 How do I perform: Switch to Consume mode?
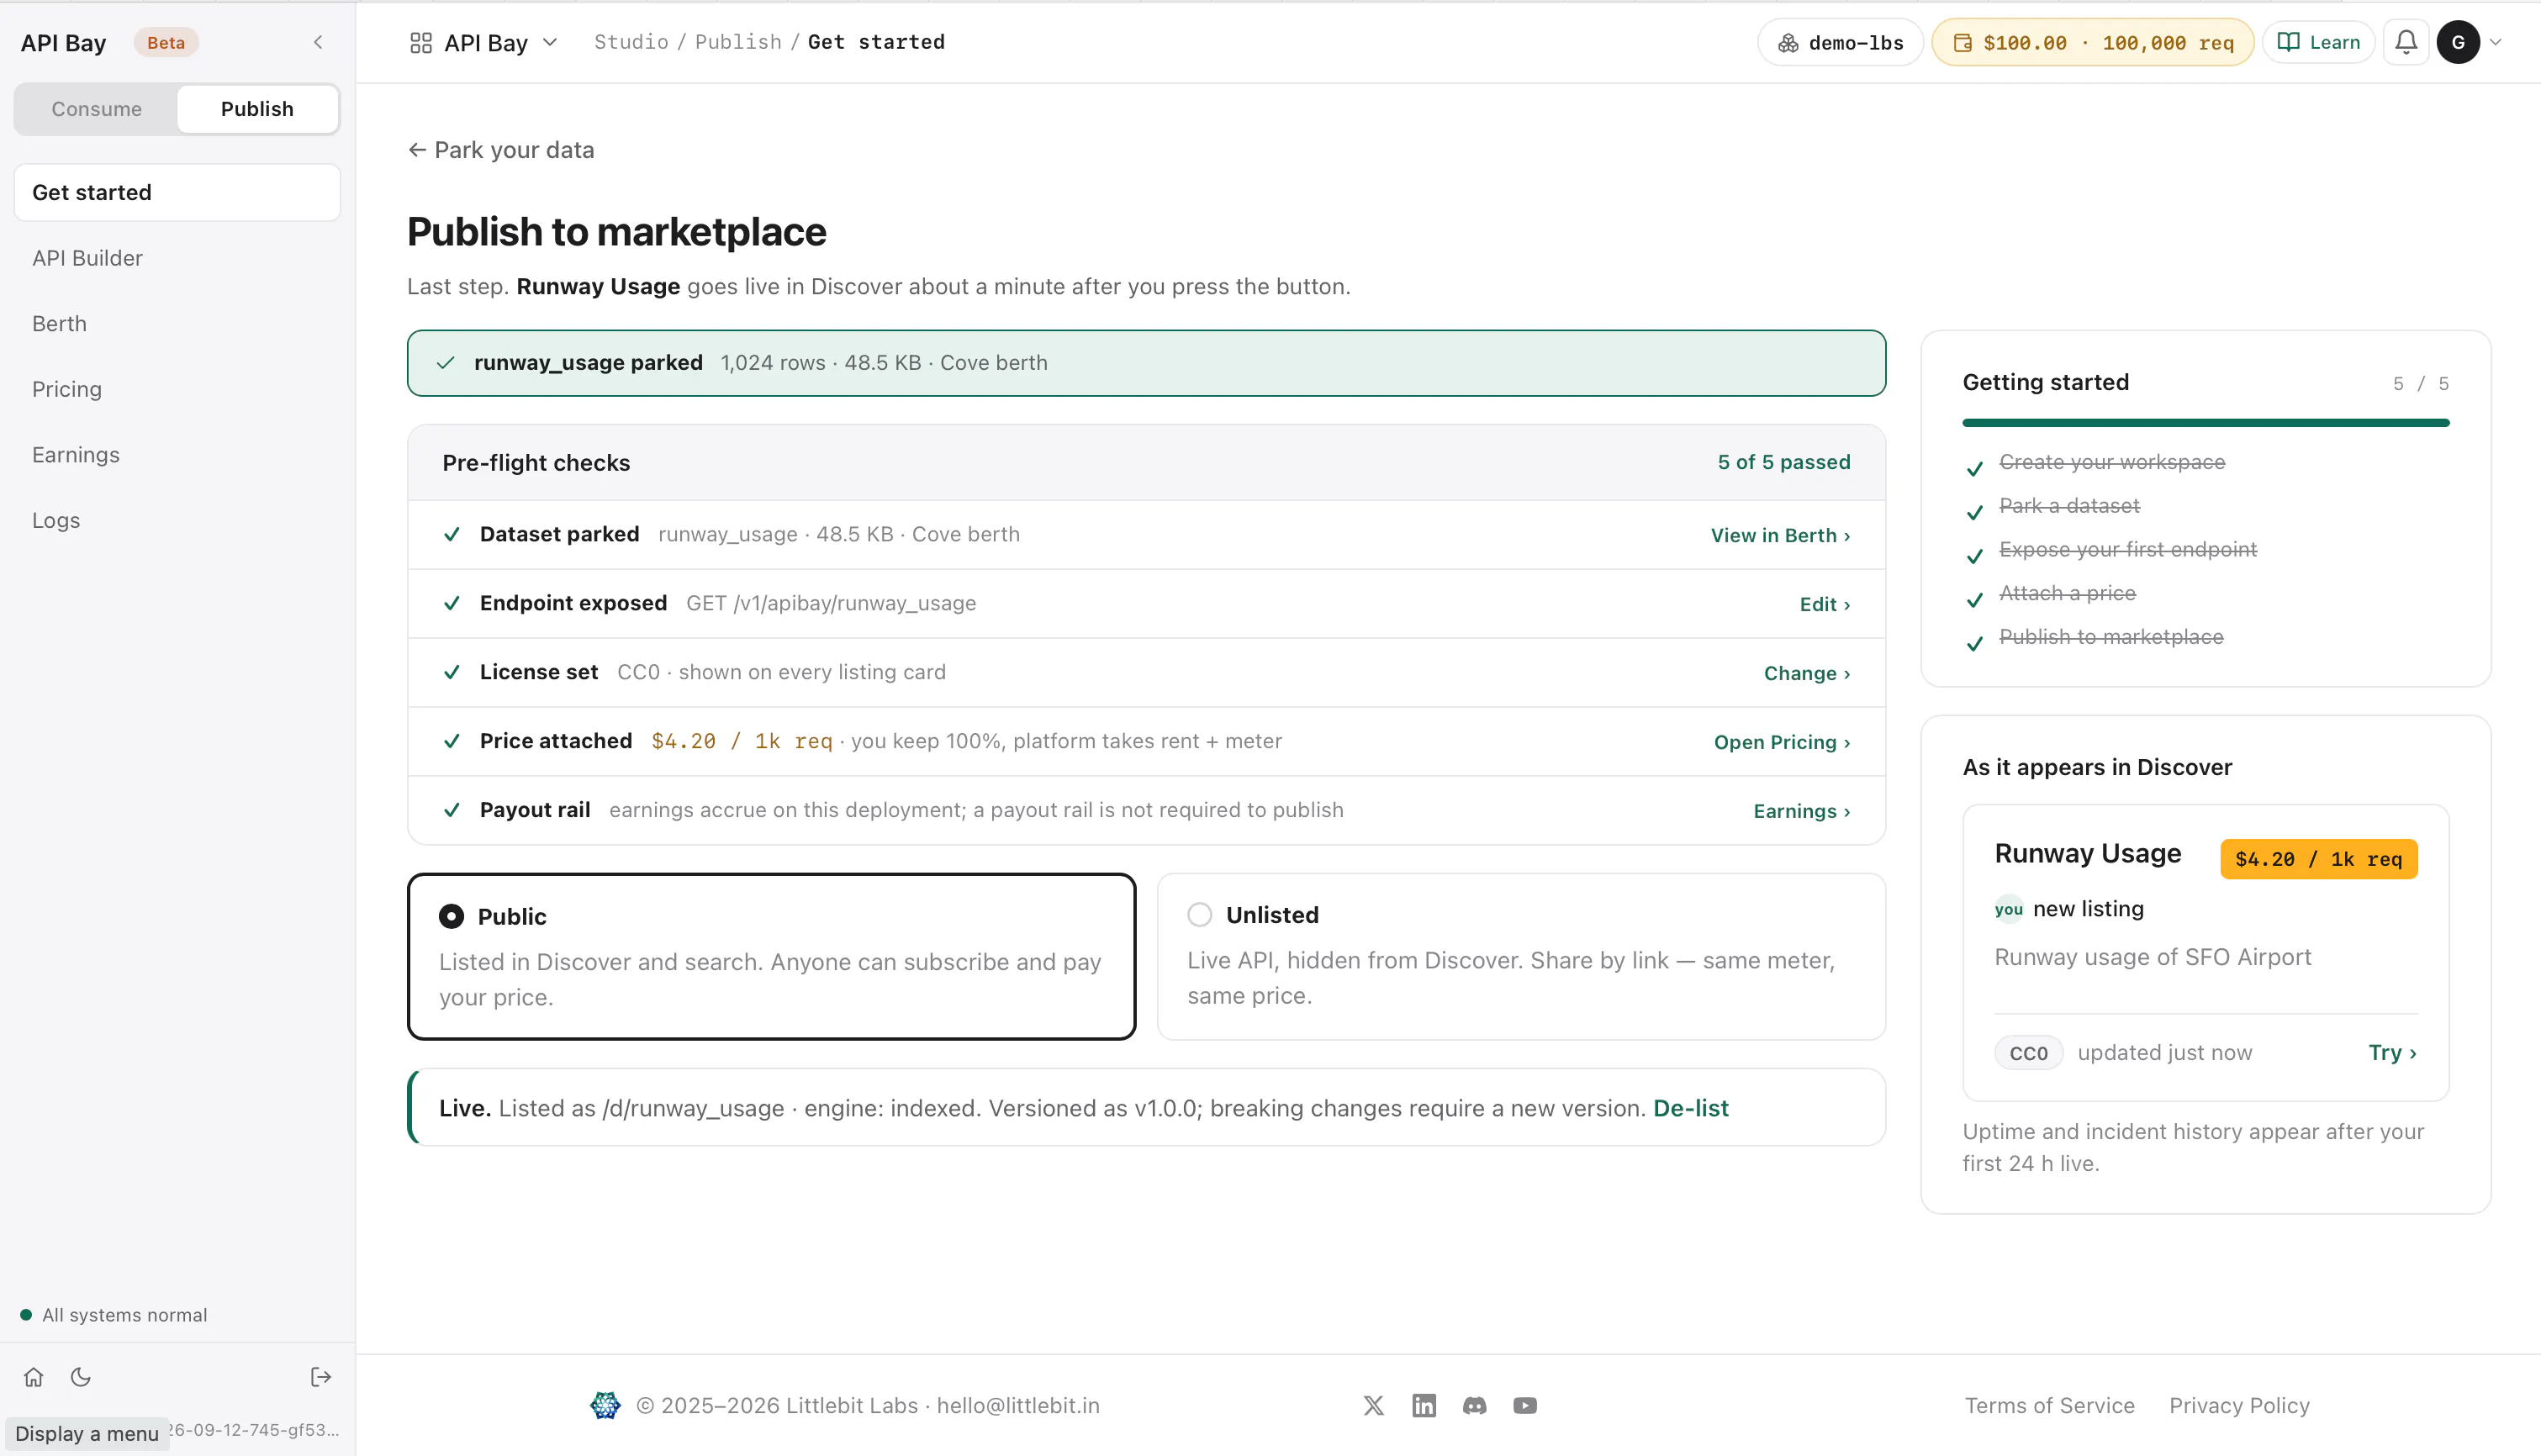97,109
